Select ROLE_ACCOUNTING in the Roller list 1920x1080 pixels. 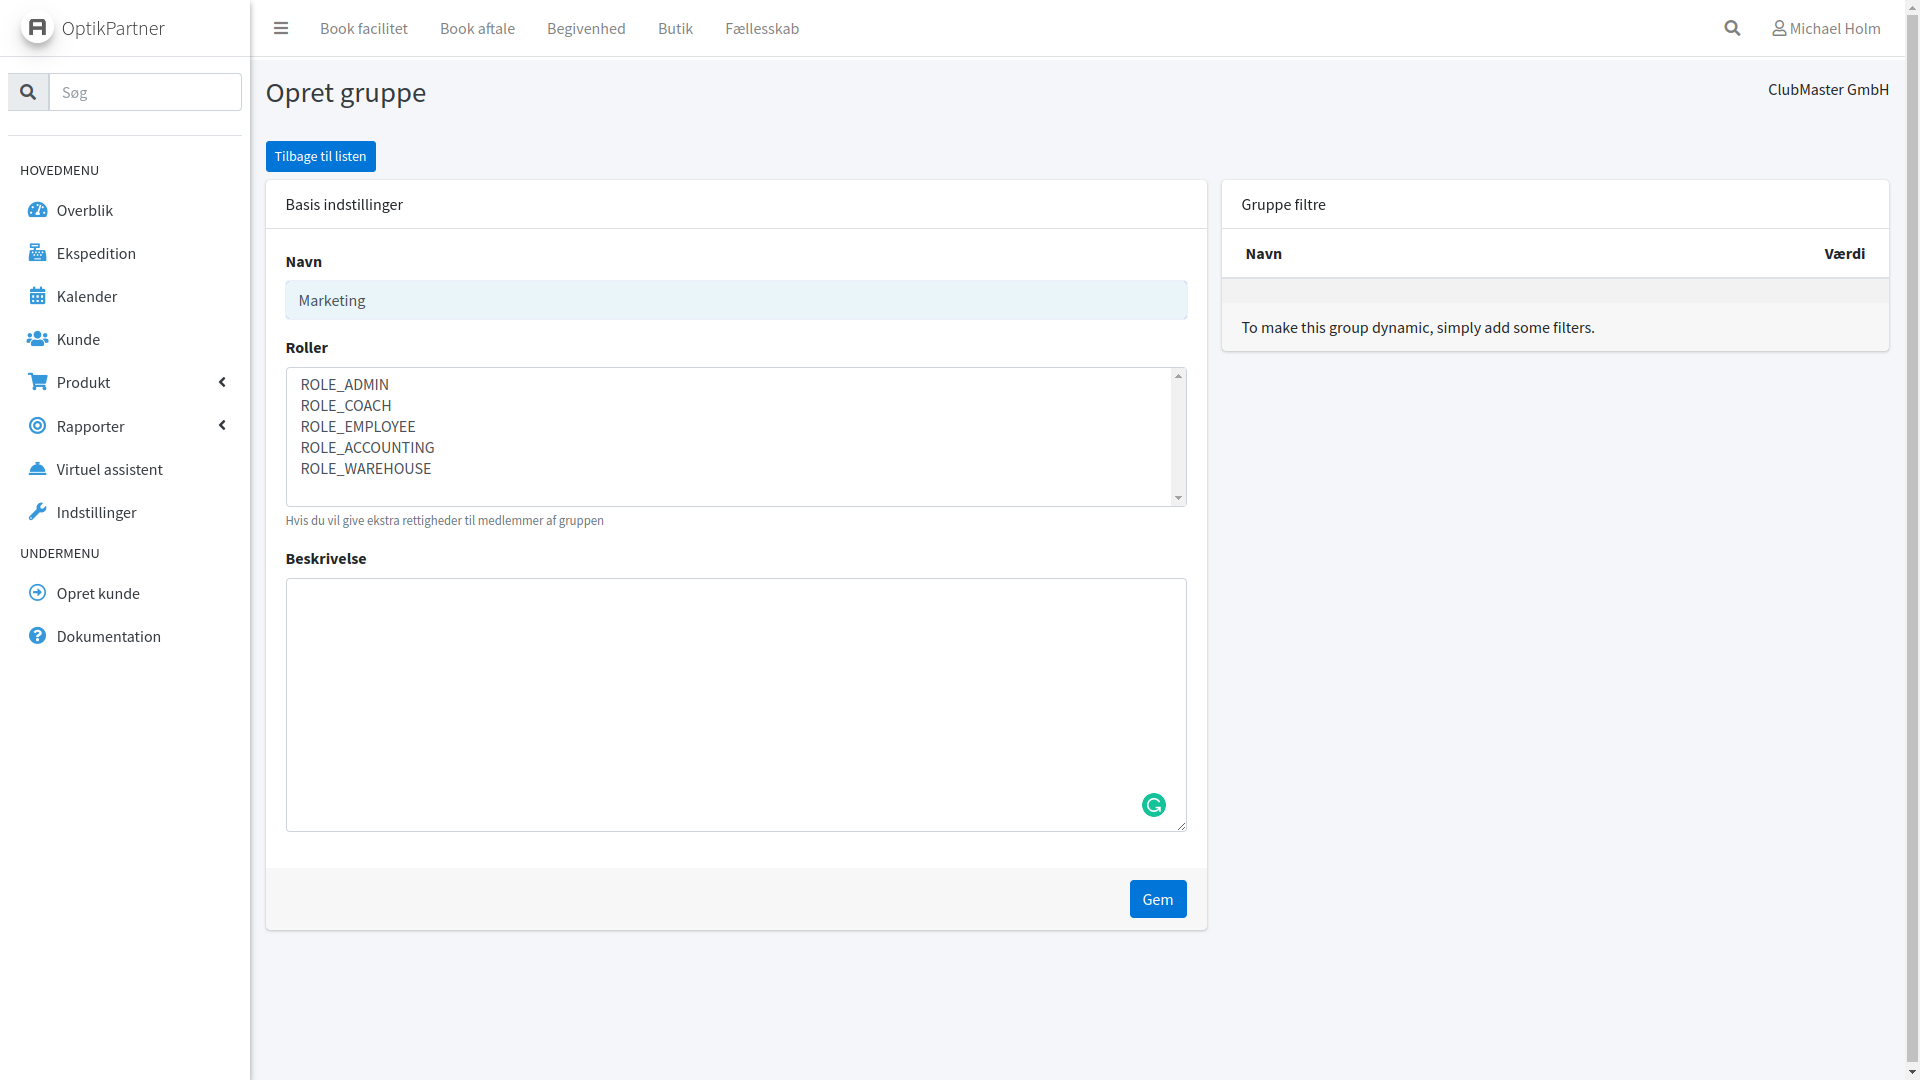click(x=367, y=447)
